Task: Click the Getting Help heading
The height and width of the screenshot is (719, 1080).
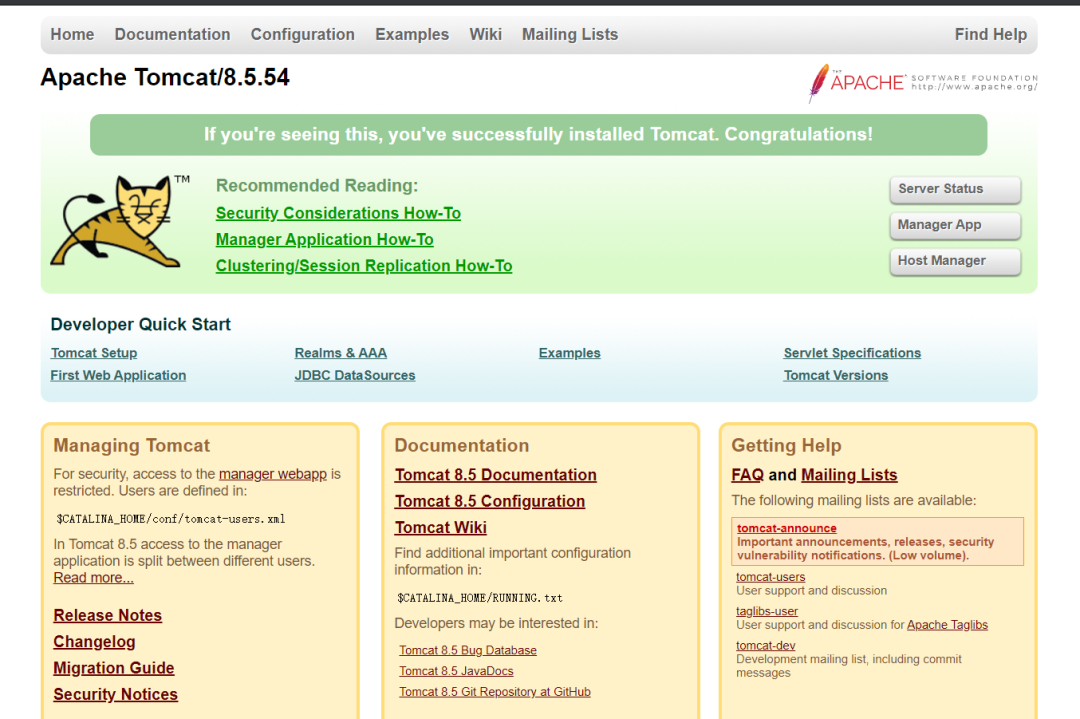Action: 787,446
